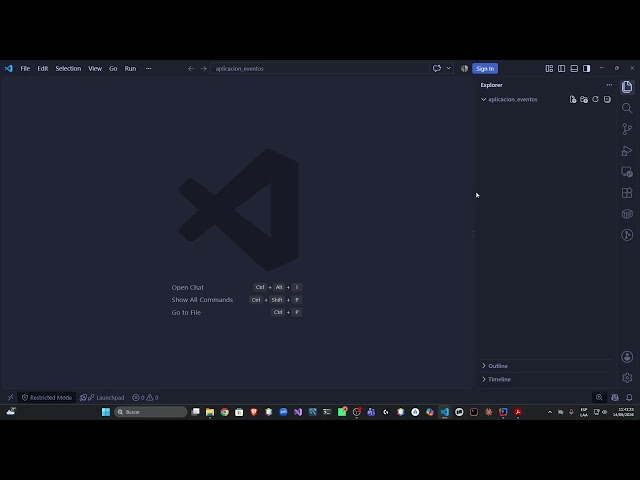The height and width of the screenshot is (480, 640).
Task: Open the File menu
Action: click(25, 69)
